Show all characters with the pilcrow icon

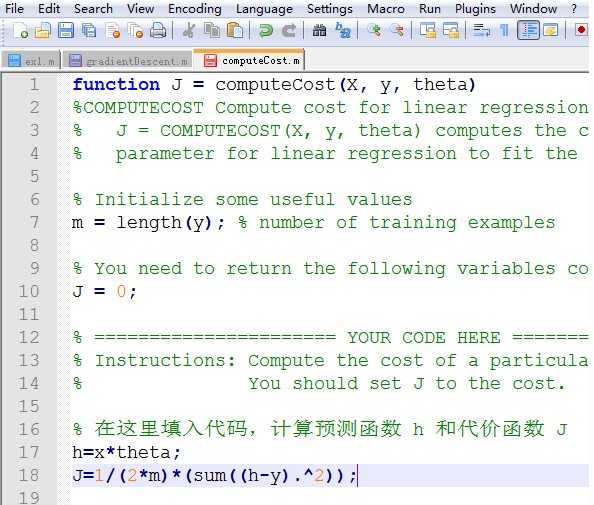click(504, 30)
